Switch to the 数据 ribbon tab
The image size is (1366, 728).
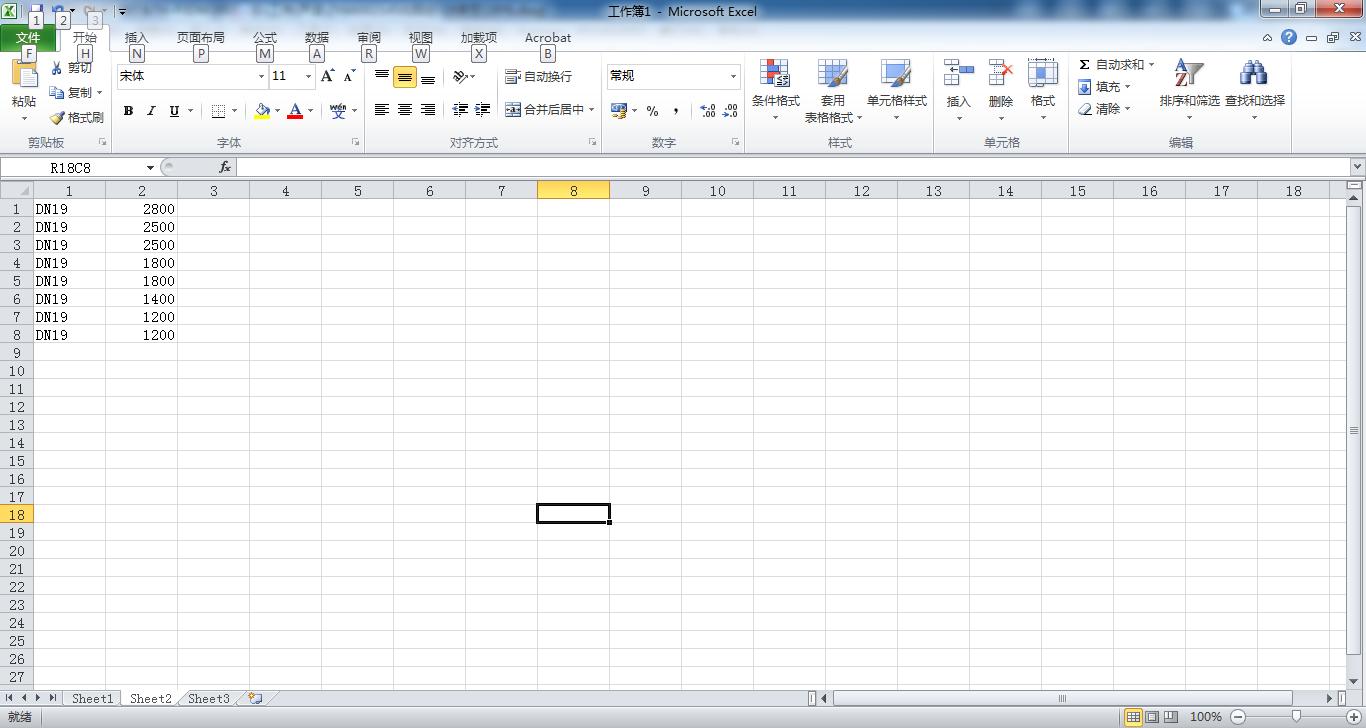pos(317,38)
